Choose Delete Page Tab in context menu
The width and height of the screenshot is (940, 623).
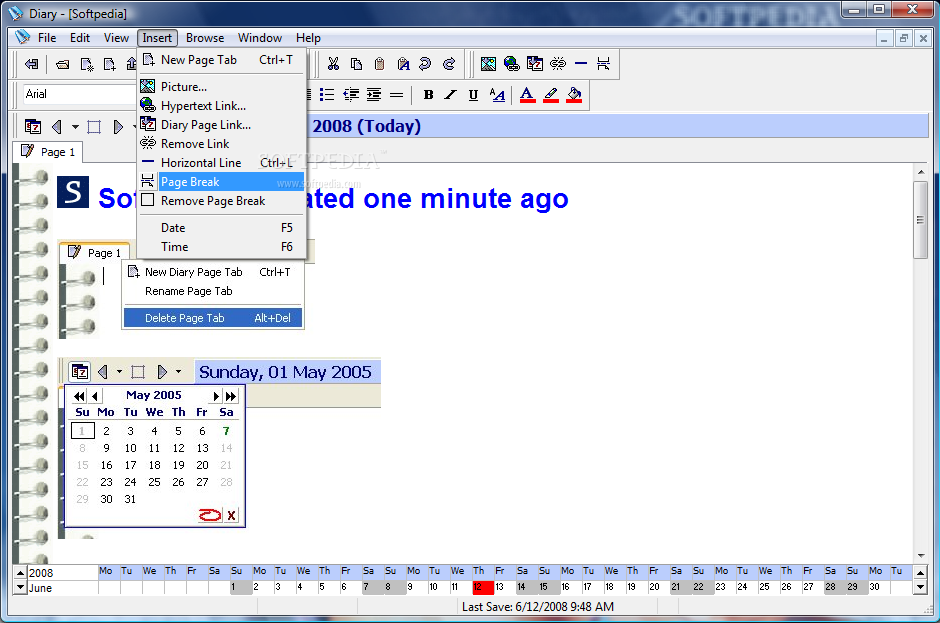(213, 318)
